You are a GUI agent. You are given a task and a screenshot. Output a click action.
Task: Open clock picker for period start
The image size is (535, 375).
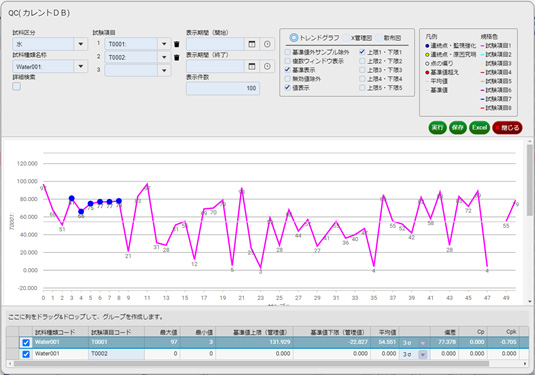(267, 44)
